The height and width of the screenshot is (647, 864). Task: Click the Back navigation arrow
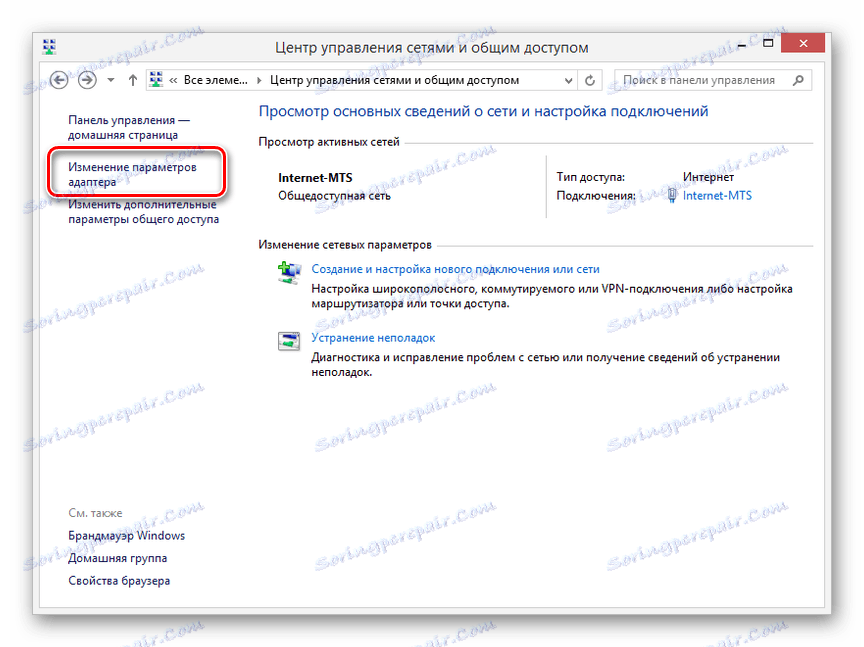click(59, 80)
